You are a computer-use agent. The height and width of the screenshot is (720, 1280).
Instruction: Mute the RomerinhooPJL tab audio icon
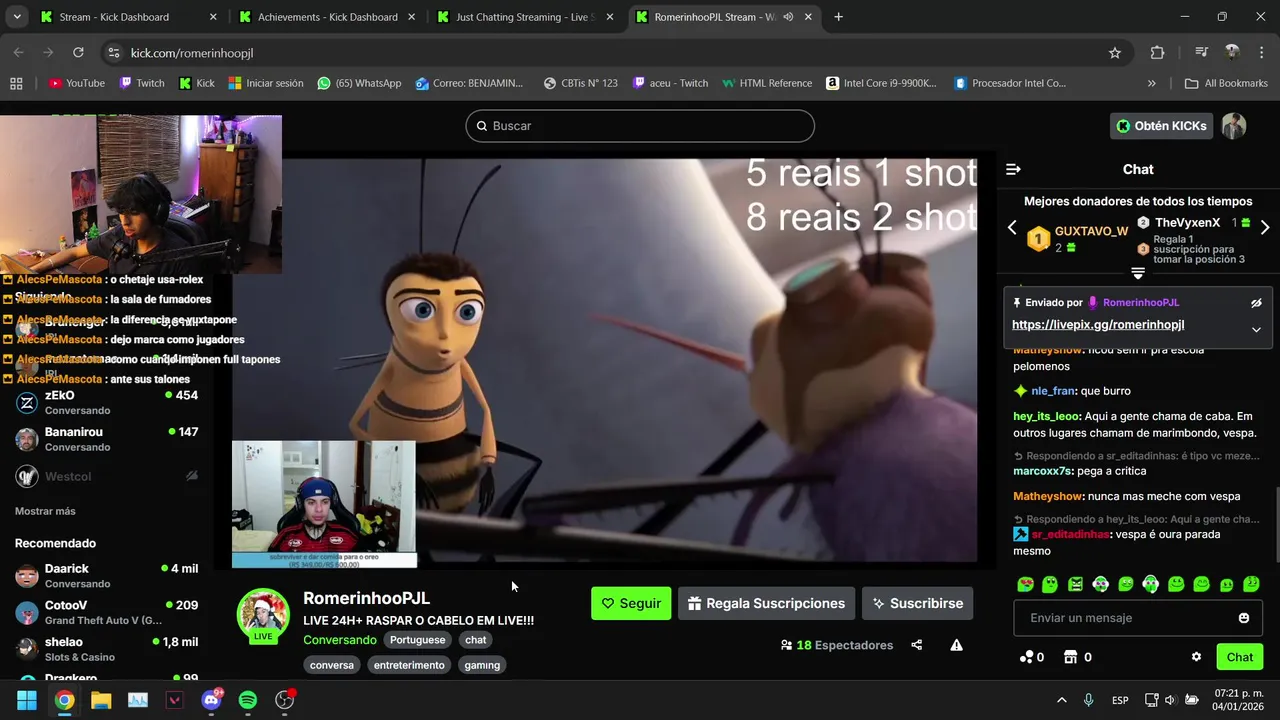click(x=788, y=17)
